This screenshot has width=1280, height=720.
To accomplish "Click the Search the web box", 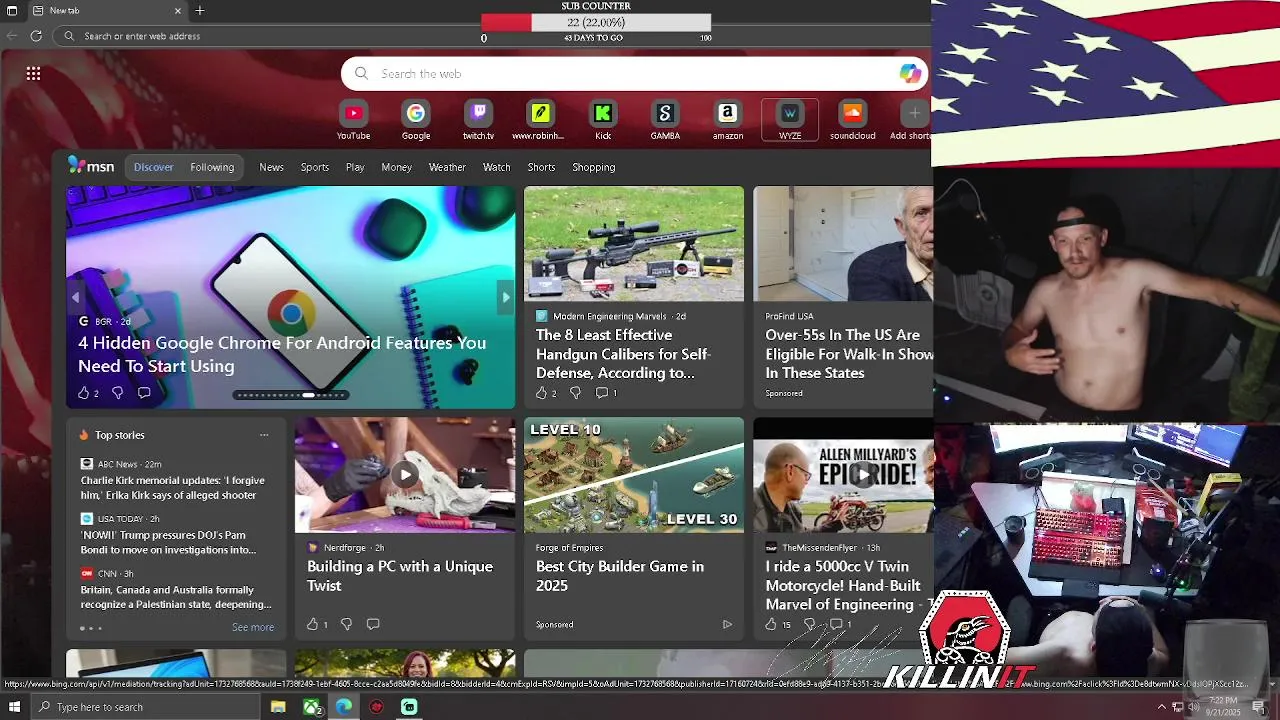I will (x=635, y=74).
